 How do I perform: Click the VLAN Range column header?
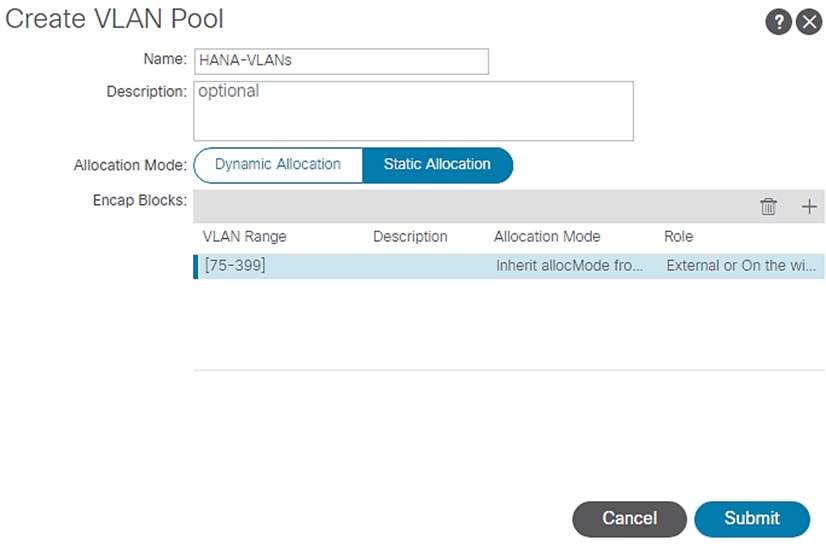click(244, 237)
